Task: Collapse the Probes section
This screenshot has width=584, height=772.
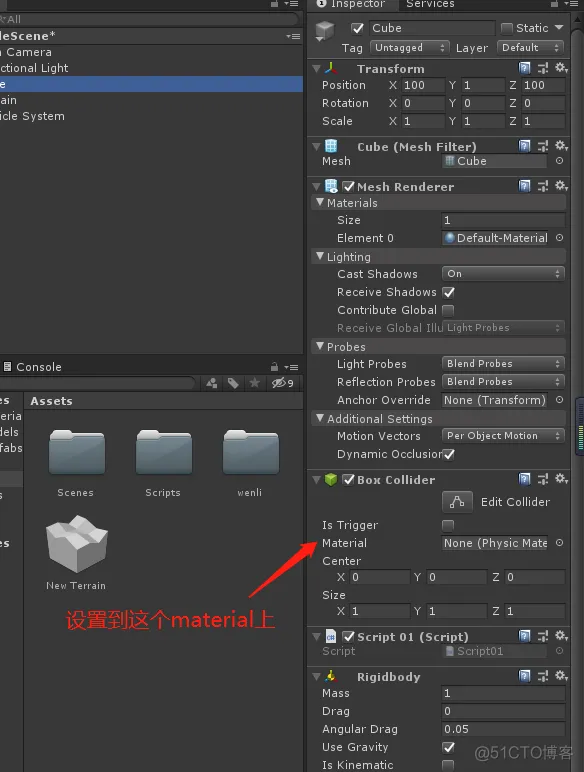Action: 320,346
